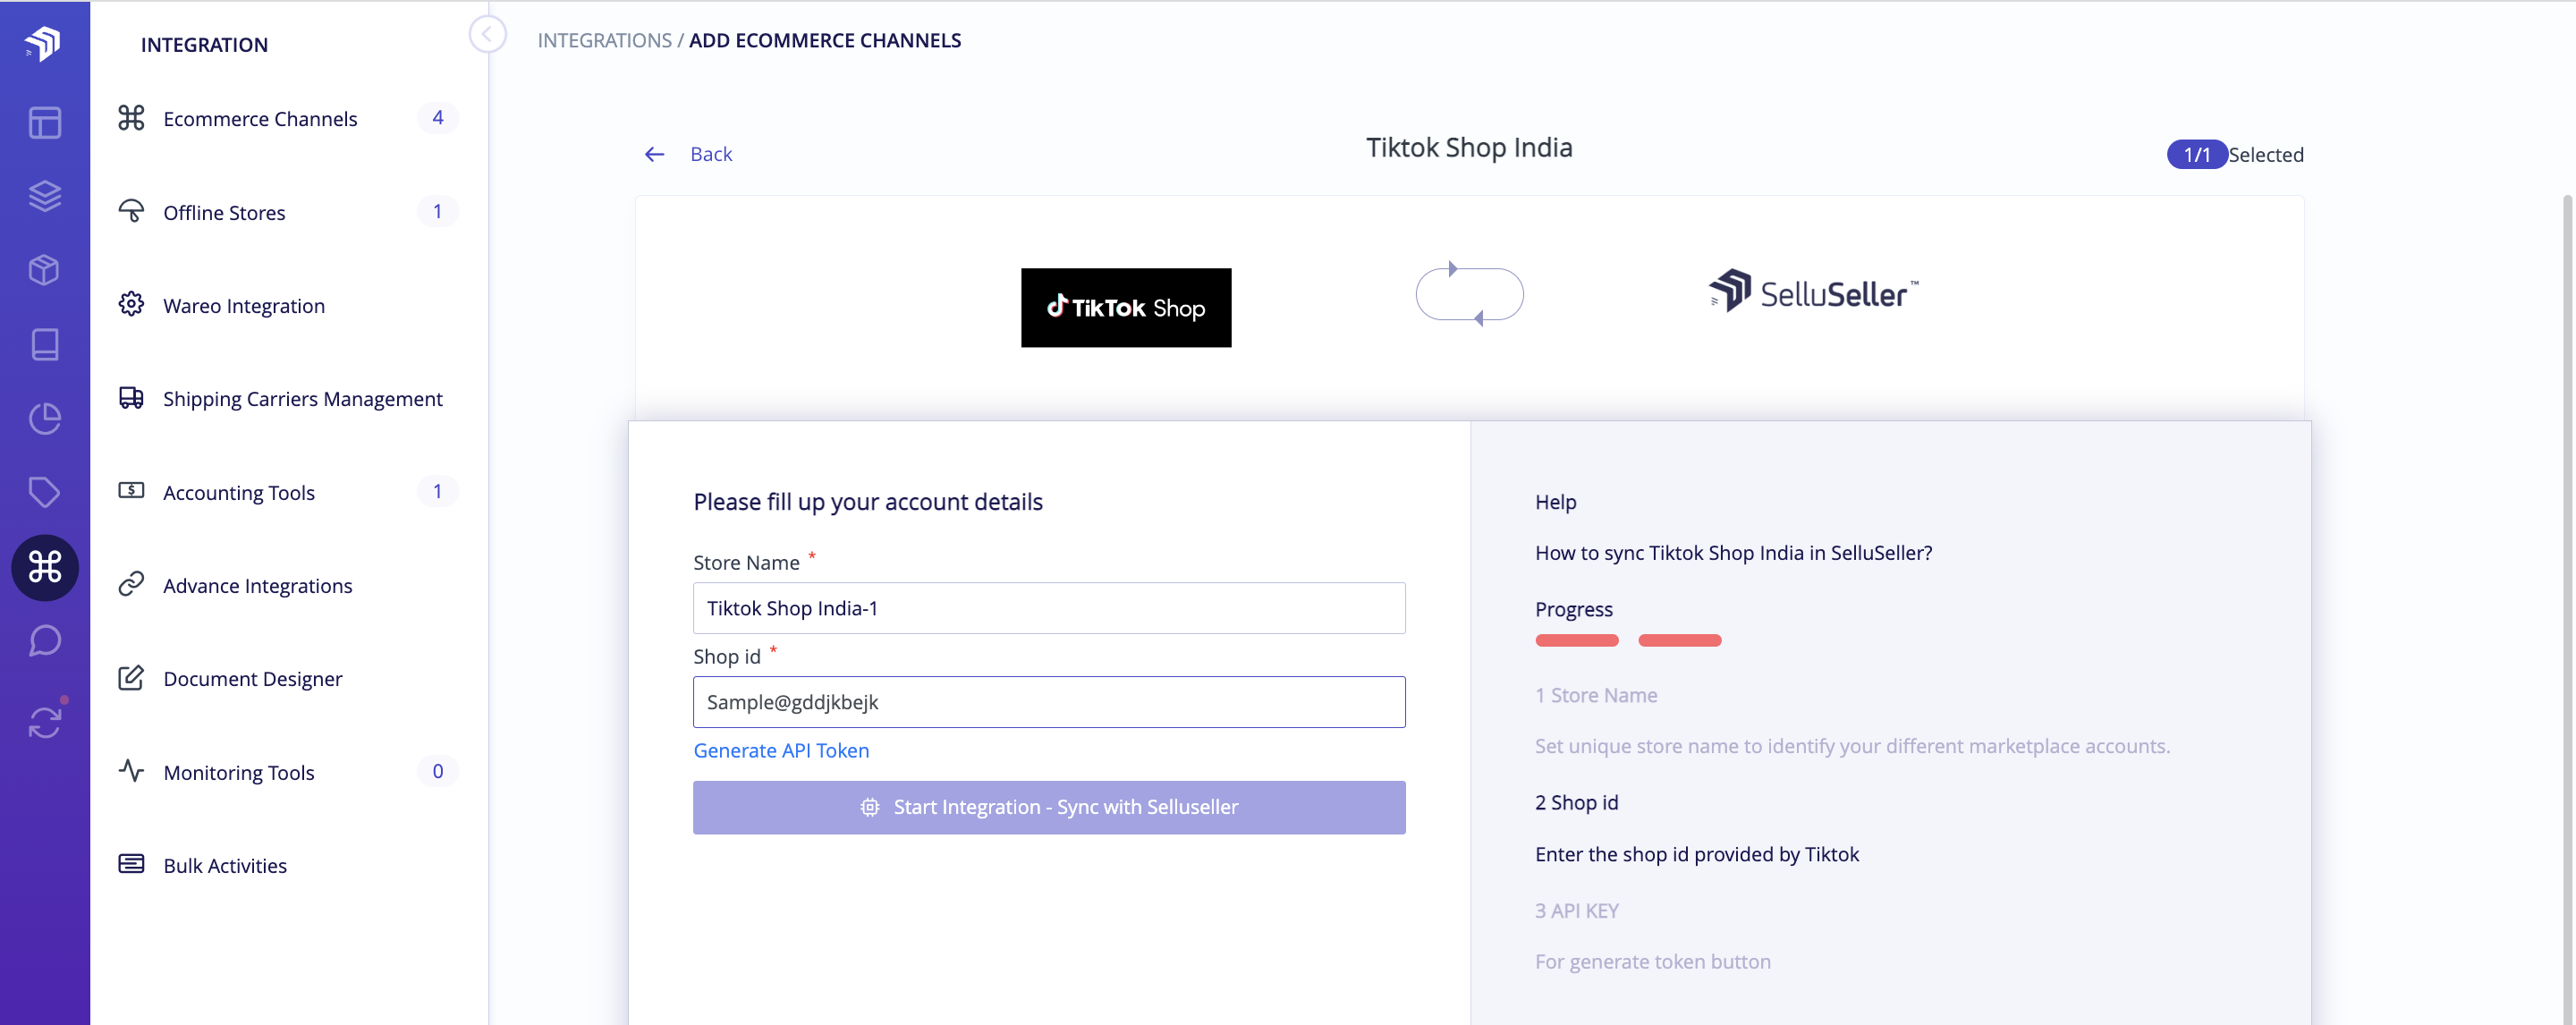This screenshot has height=1025, width=2576.
Task: Click the sync arrows loop icon
Action: pyautogui.click(x=1469, y=294)
